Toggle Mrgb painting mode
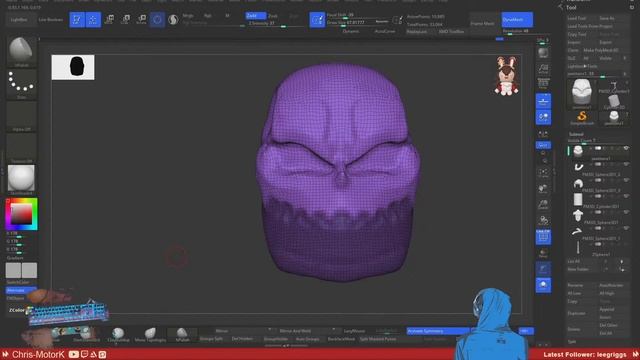 tap(188, 16)
